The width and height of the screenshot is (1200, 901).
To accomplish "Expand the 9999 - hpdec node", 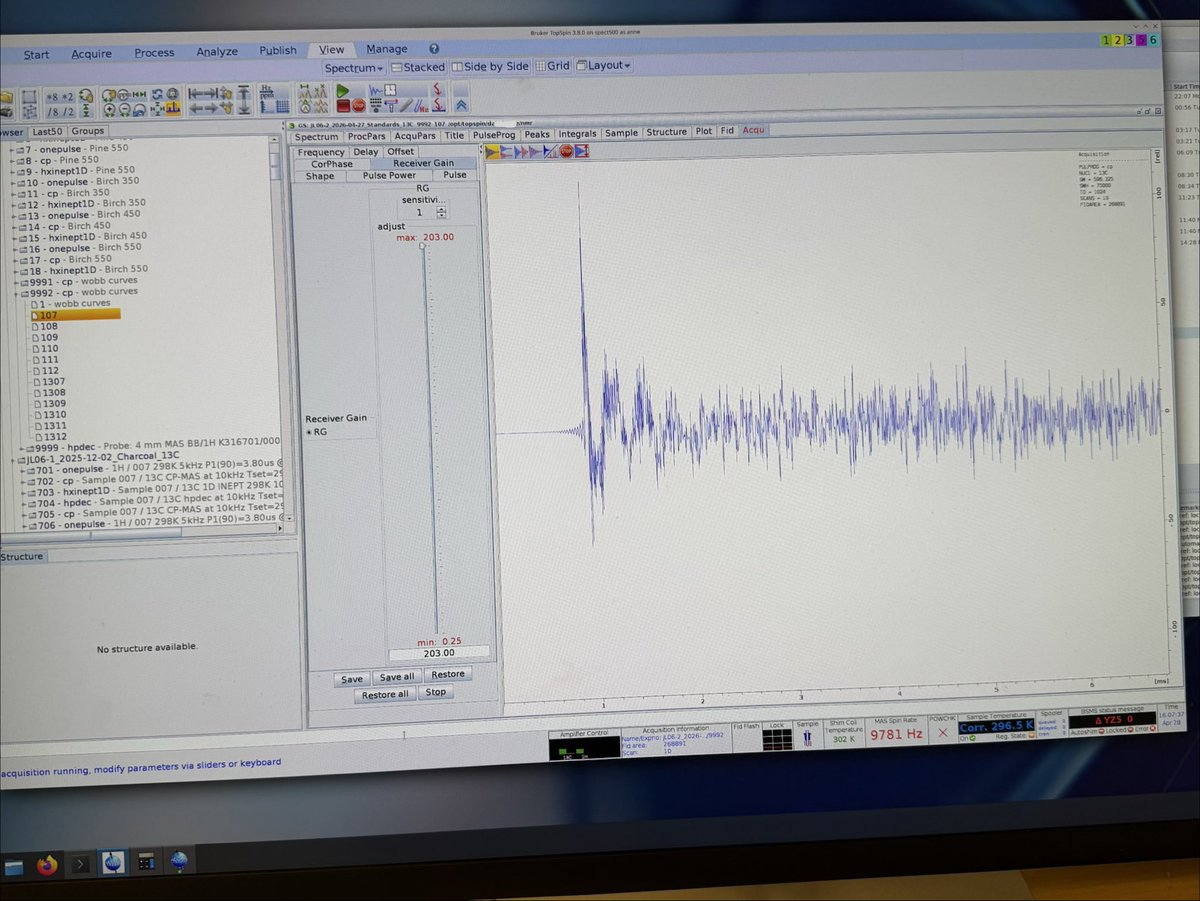I will click(21, 449).
